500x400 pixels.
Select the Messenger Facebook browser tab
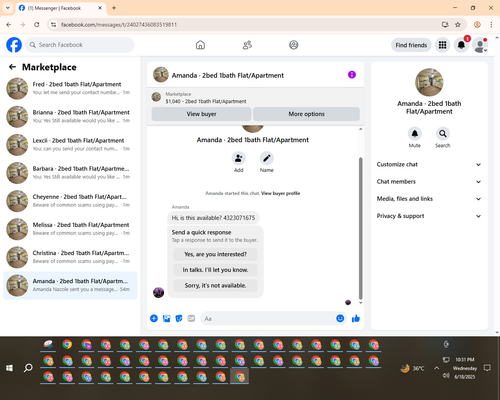pos(61,8)
